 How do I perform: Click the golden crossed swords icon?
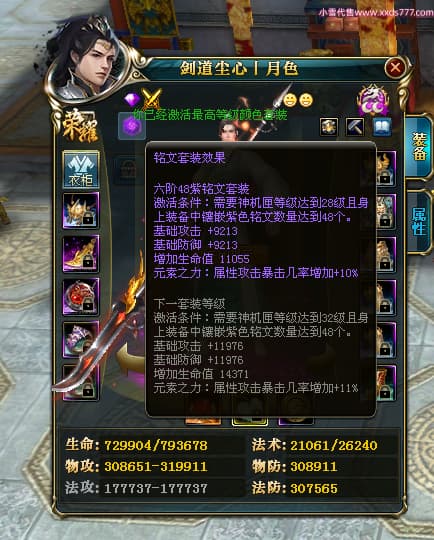point(152,99)
